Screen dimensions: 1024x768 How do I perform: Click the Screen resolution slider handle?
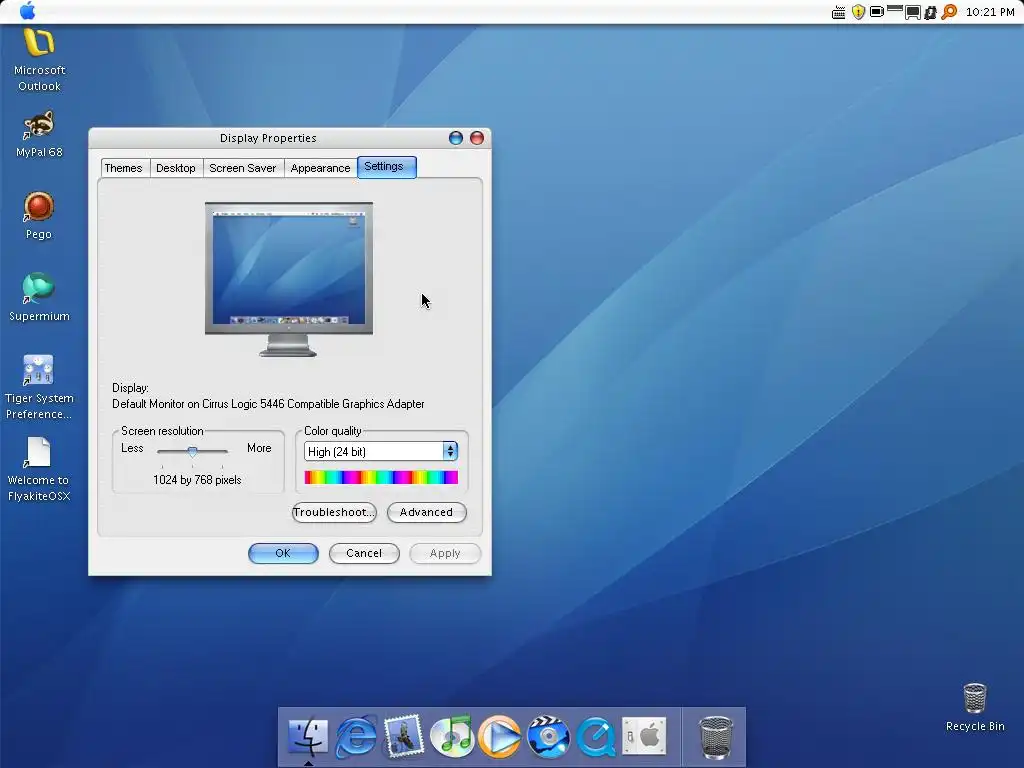coord(192,451)
